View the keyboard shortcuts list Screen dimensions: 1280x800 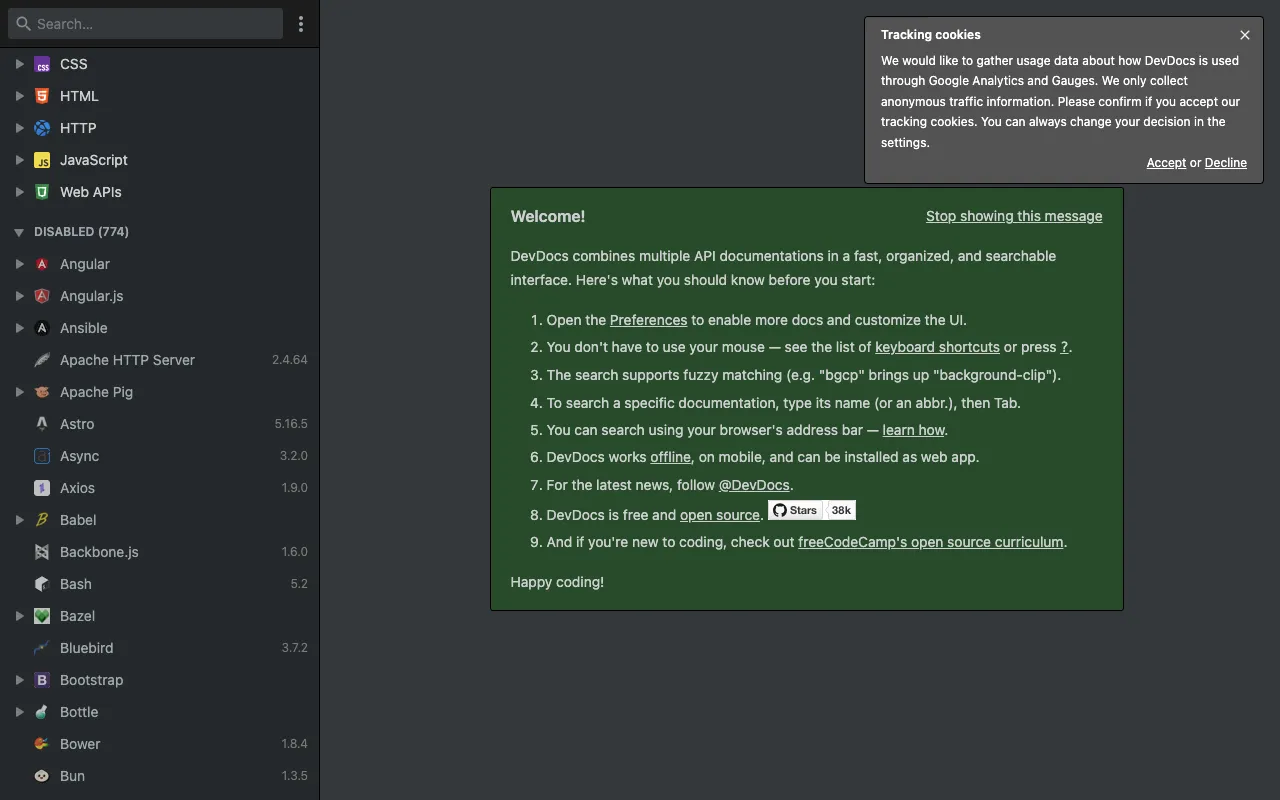937,347
